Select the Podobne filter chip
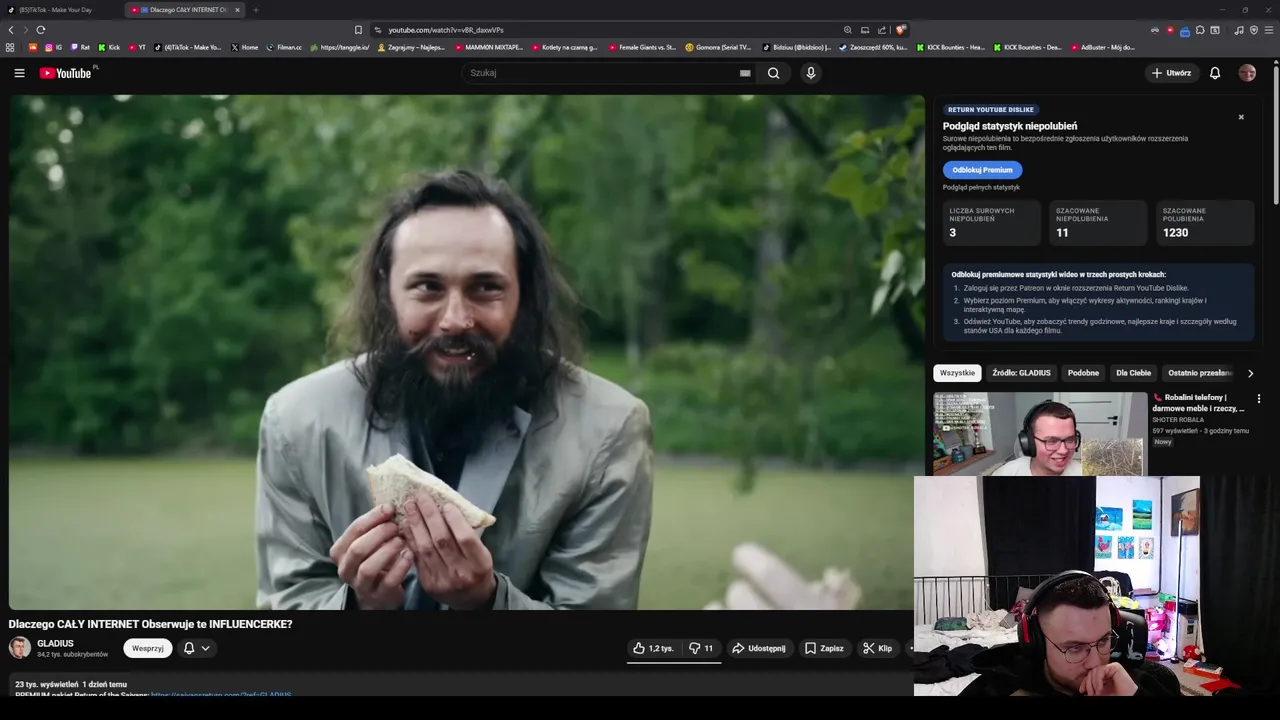 click(x=1083, y=373)
